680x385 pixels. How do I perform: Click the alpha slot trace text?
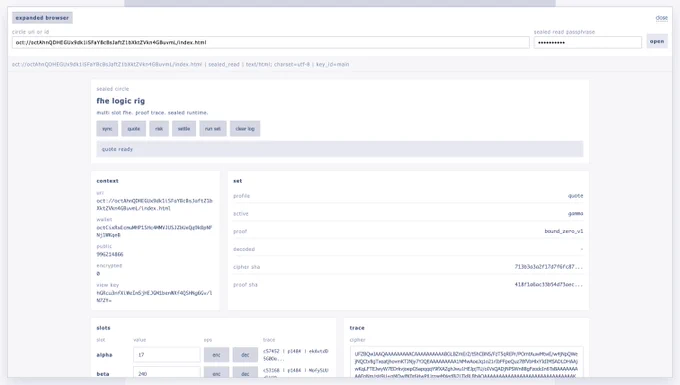tap(296, 355)
